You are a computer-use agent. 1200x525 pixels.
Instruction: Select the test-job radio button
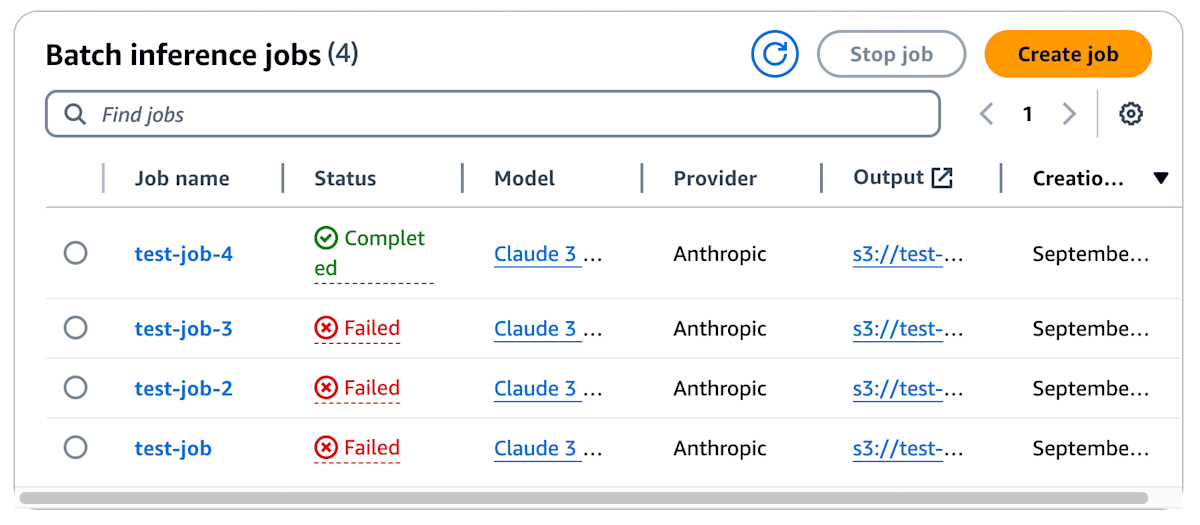point(75,448)
